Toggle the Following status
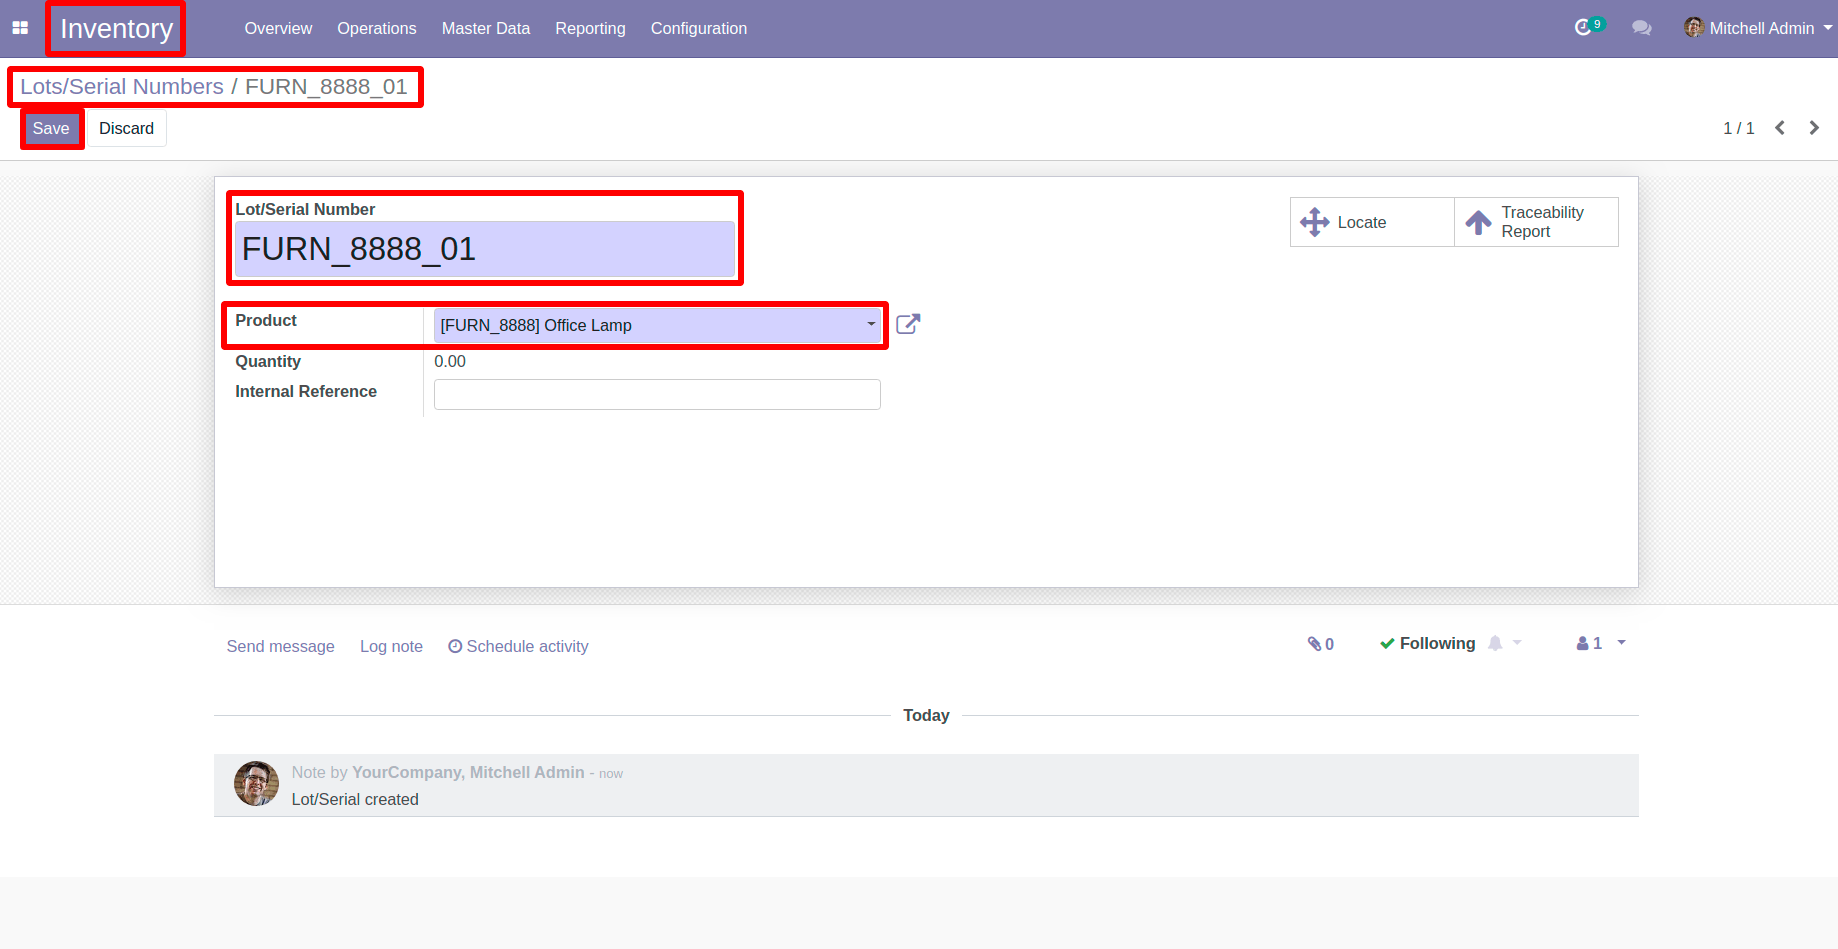1838x949 pixels. click(1427, 644)
